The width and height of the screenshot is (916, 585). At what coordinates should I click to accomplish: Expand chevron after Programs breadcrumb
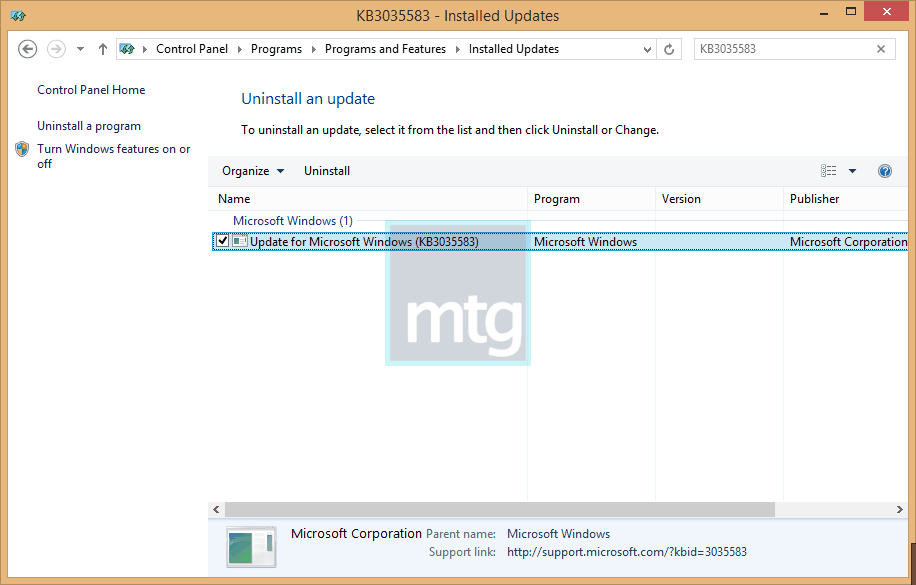314,49
